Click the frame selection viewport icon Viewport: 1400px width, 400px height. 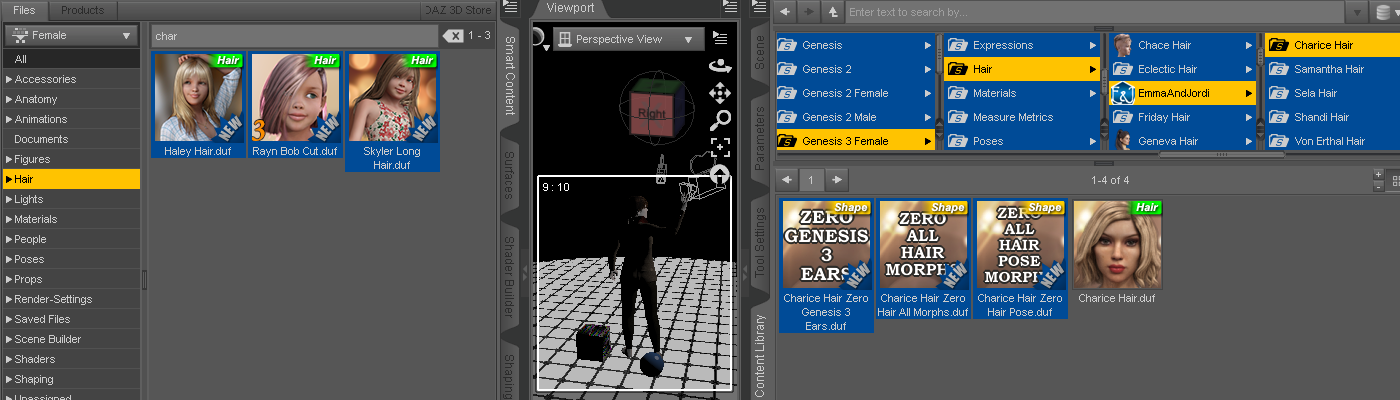pyautogui.click(x=719, y=148)
